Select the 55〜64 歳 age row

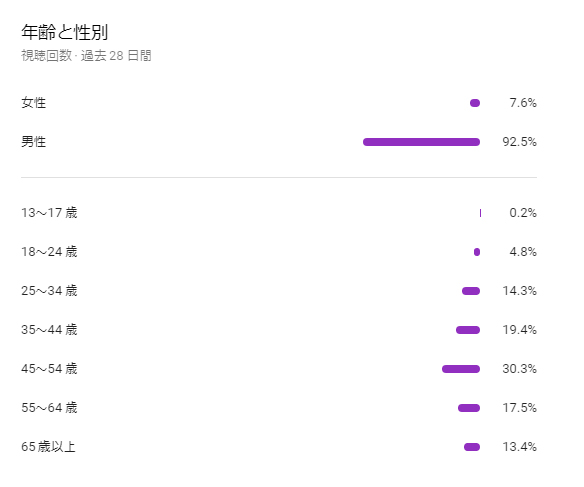tap(279, 408)
